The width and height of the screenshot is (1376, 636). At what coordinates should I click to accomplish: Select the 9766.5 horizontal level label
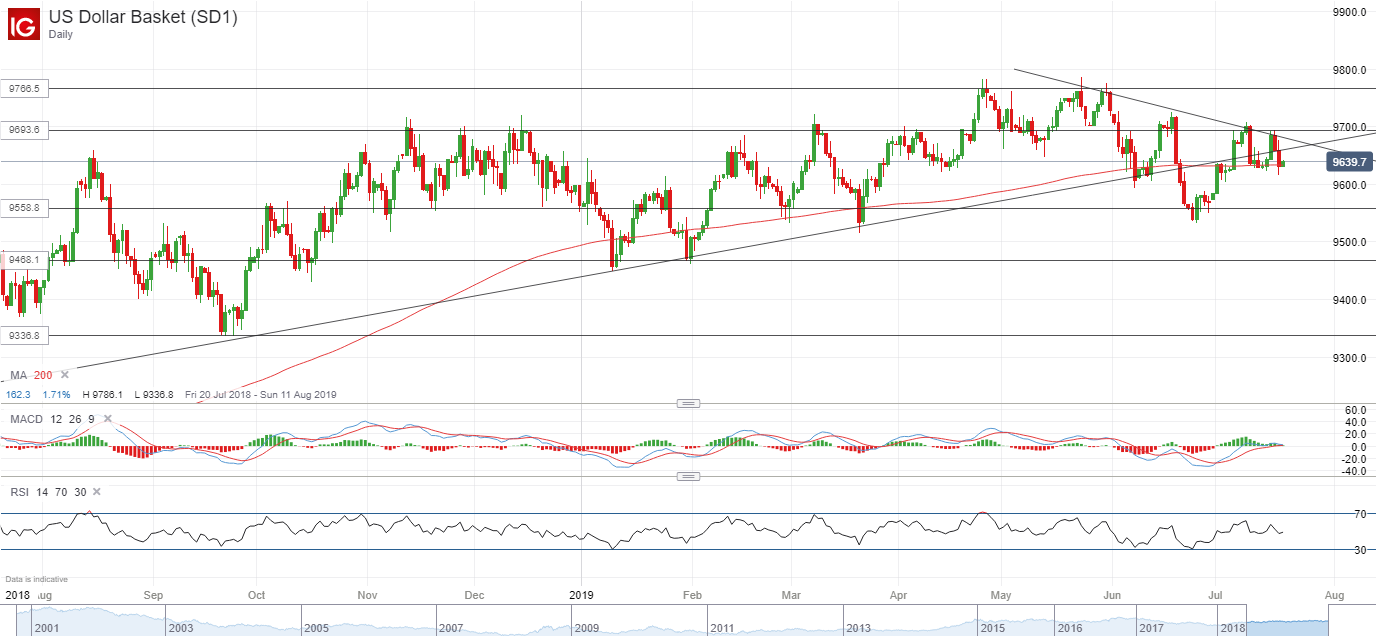click(x=24, y=89)
